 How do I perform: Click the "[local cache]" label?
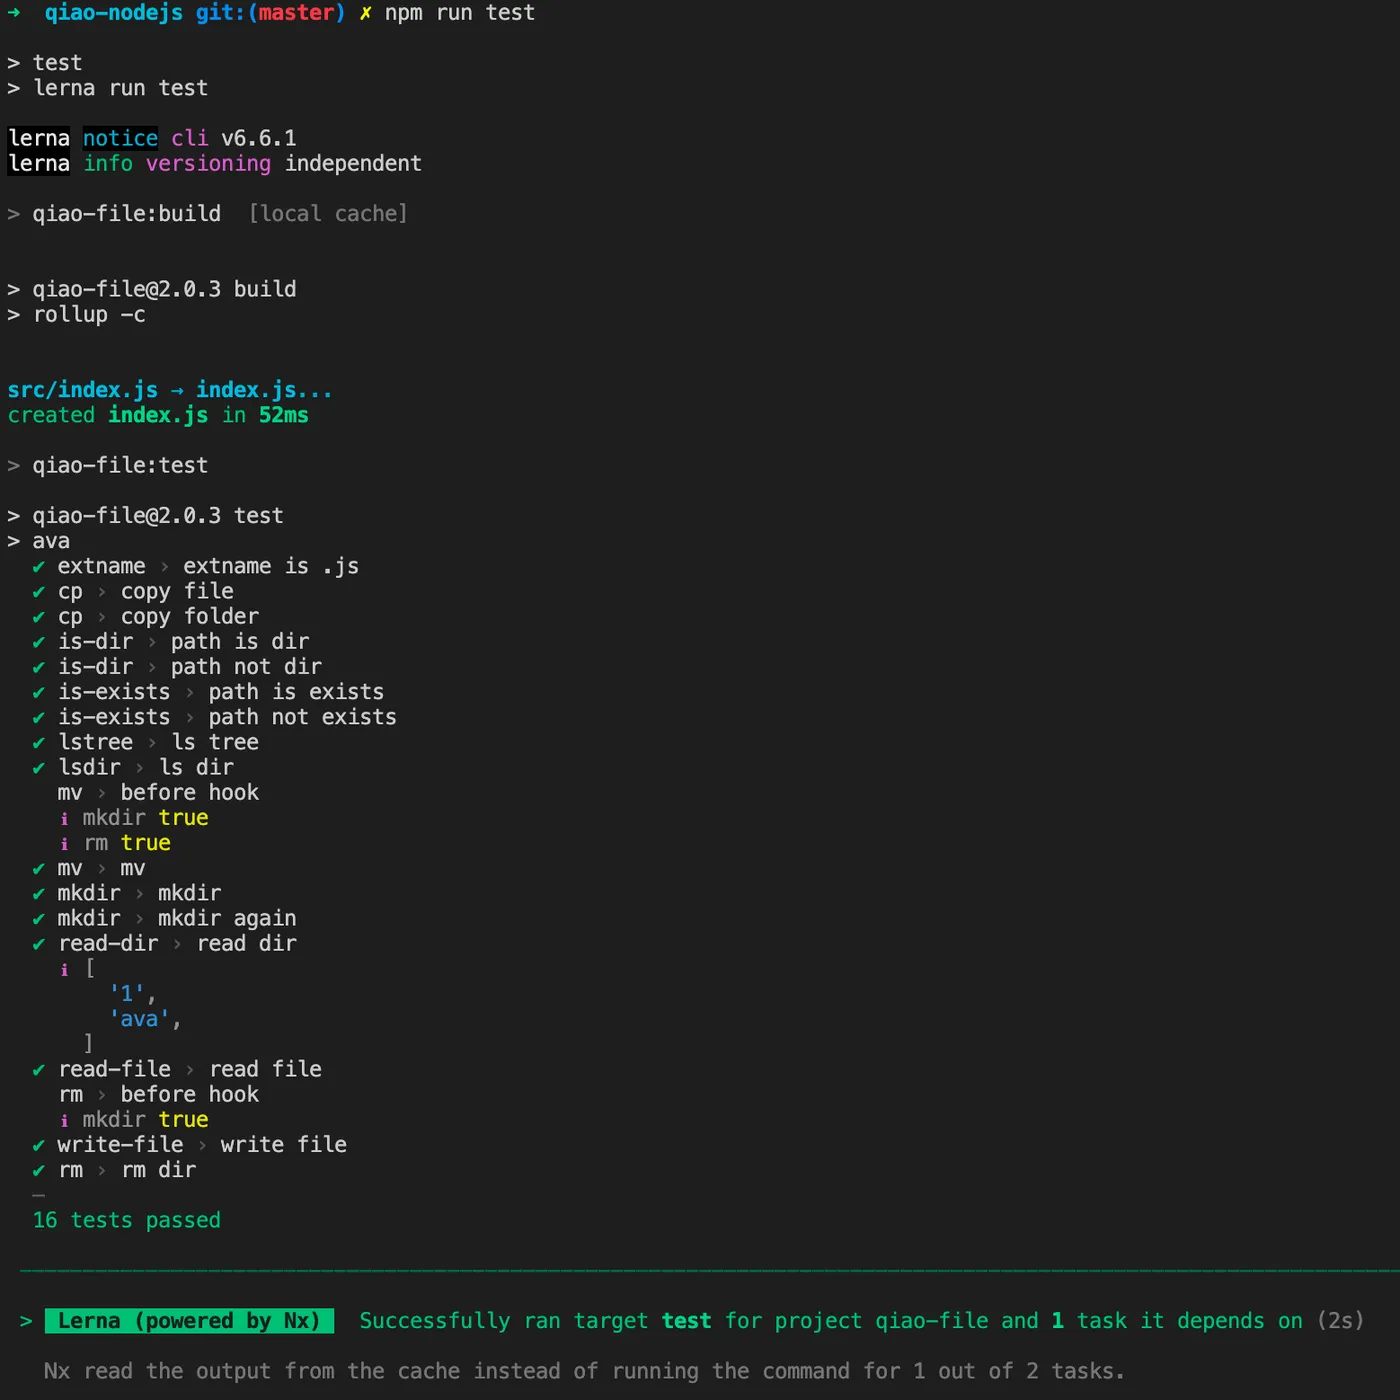pos(328,214)
